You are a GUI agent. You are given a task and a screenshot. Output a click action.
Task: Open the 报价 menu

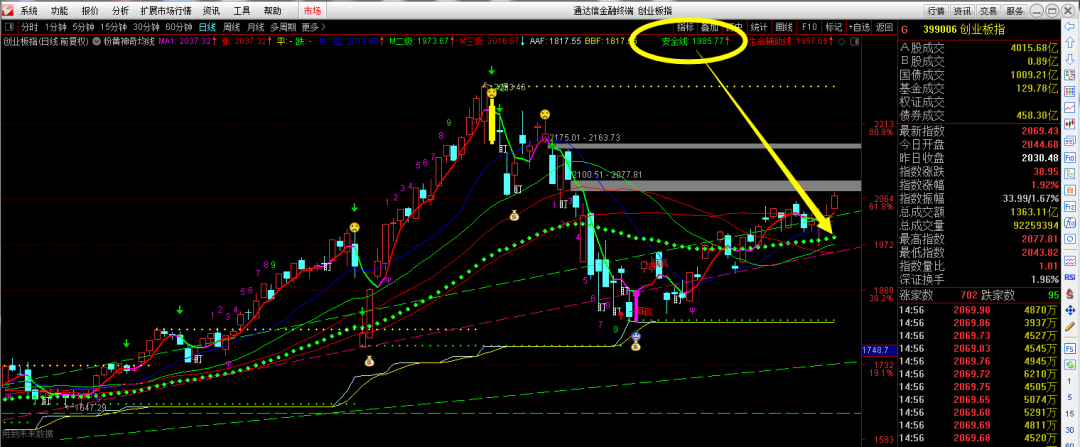(x=90, y=10)
